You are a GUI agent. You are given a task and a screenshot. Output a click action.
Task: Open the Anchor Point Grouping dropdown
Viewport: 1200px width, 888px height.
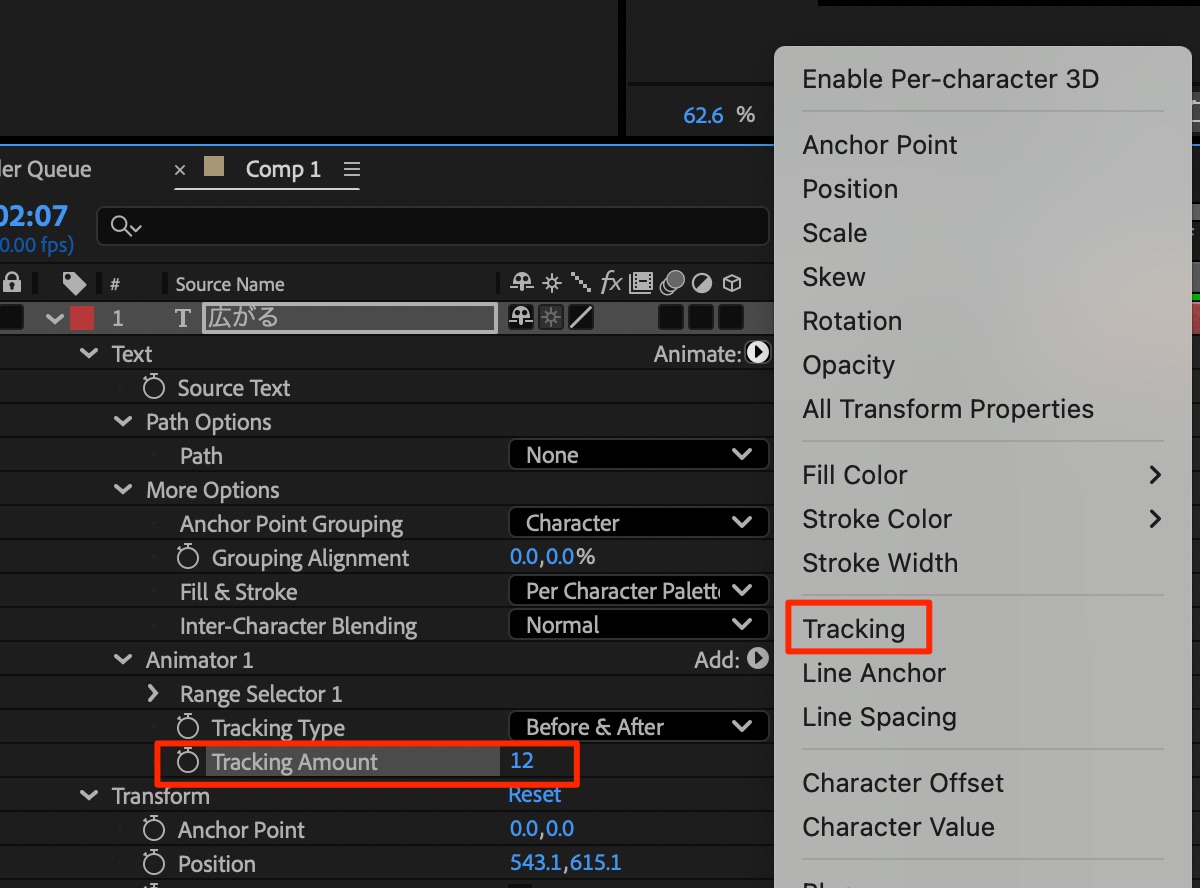click(638, 523)
